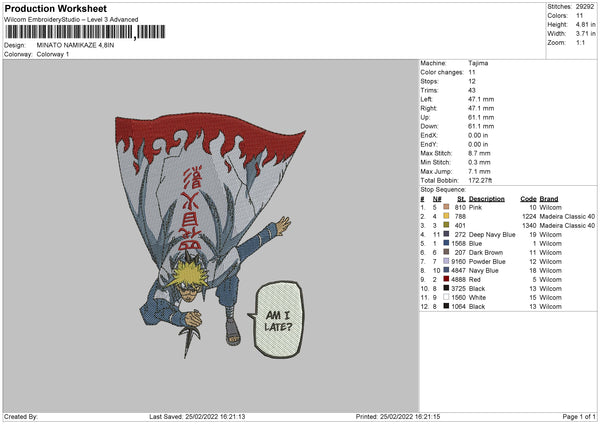Click the Powder Blue color swatch
This screenshot has width=600, height=424.
point(446,261)
